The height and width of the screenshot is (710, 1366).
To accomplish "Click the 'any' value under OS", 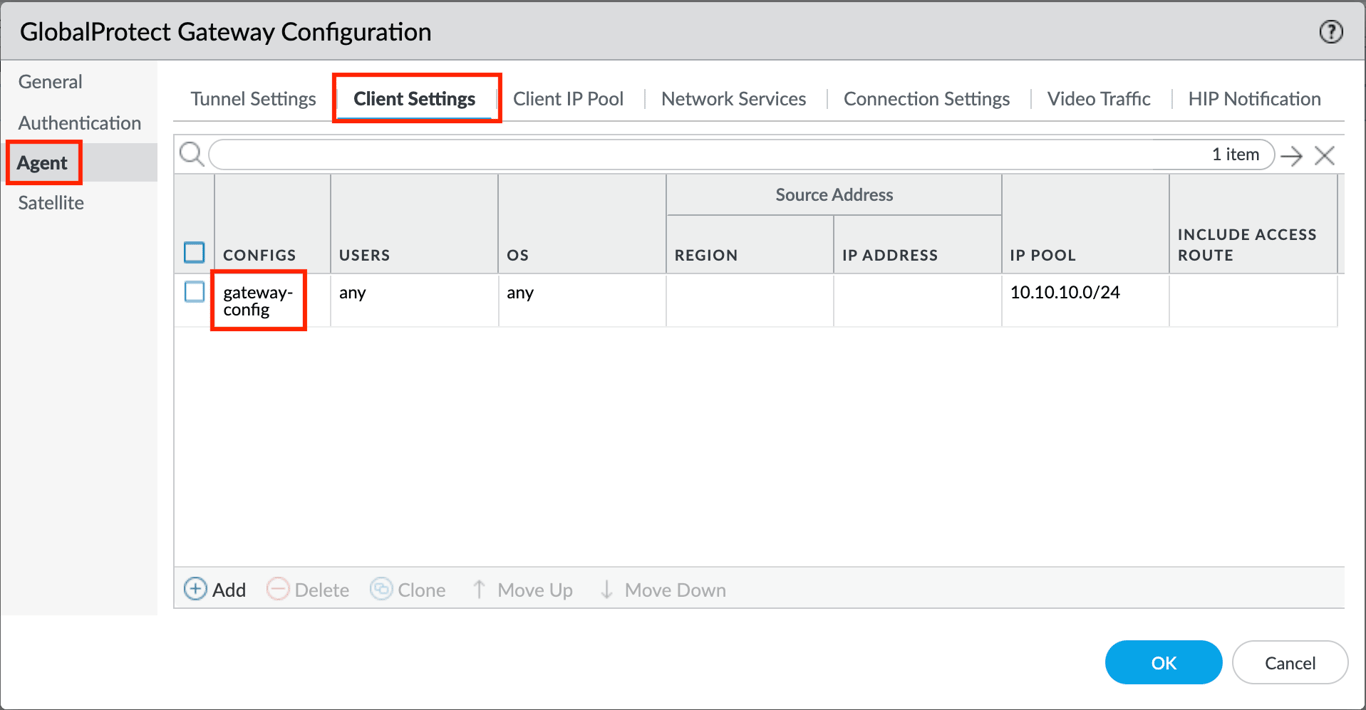I will tap(520, 293).
